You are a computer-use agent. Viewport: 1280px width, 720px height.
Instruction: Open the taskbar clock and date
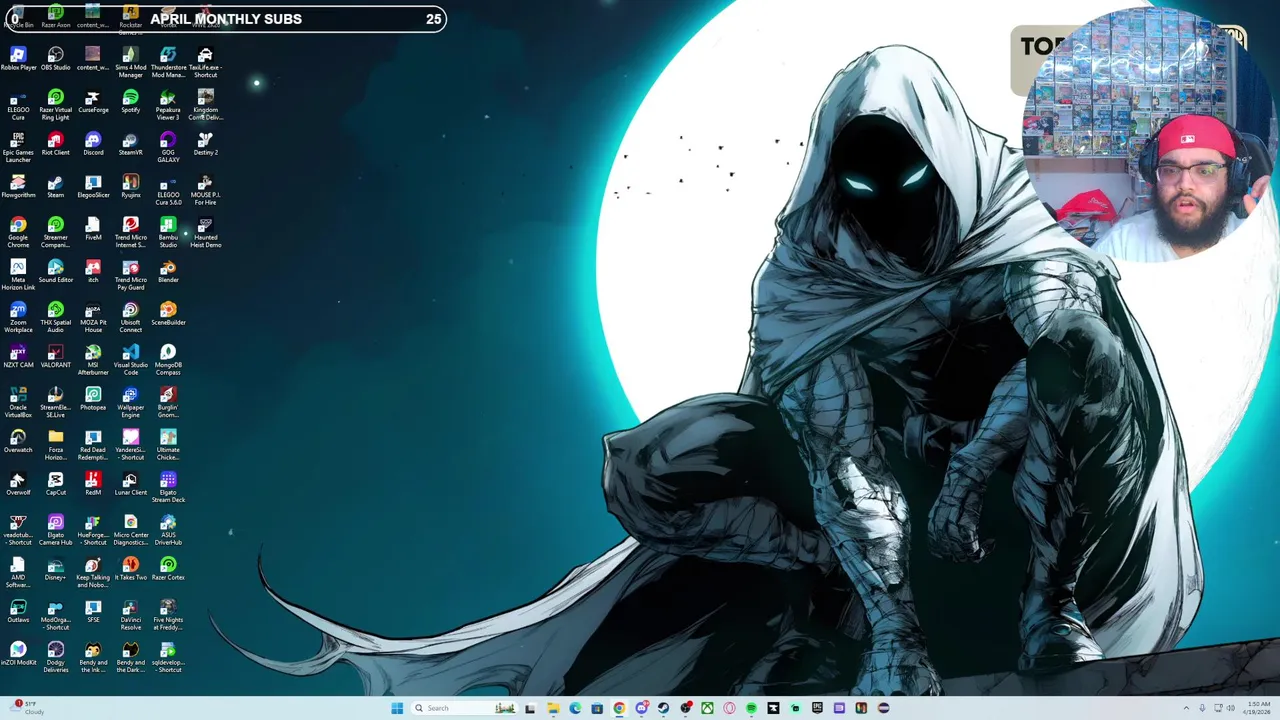click(x=1257, y=708)
